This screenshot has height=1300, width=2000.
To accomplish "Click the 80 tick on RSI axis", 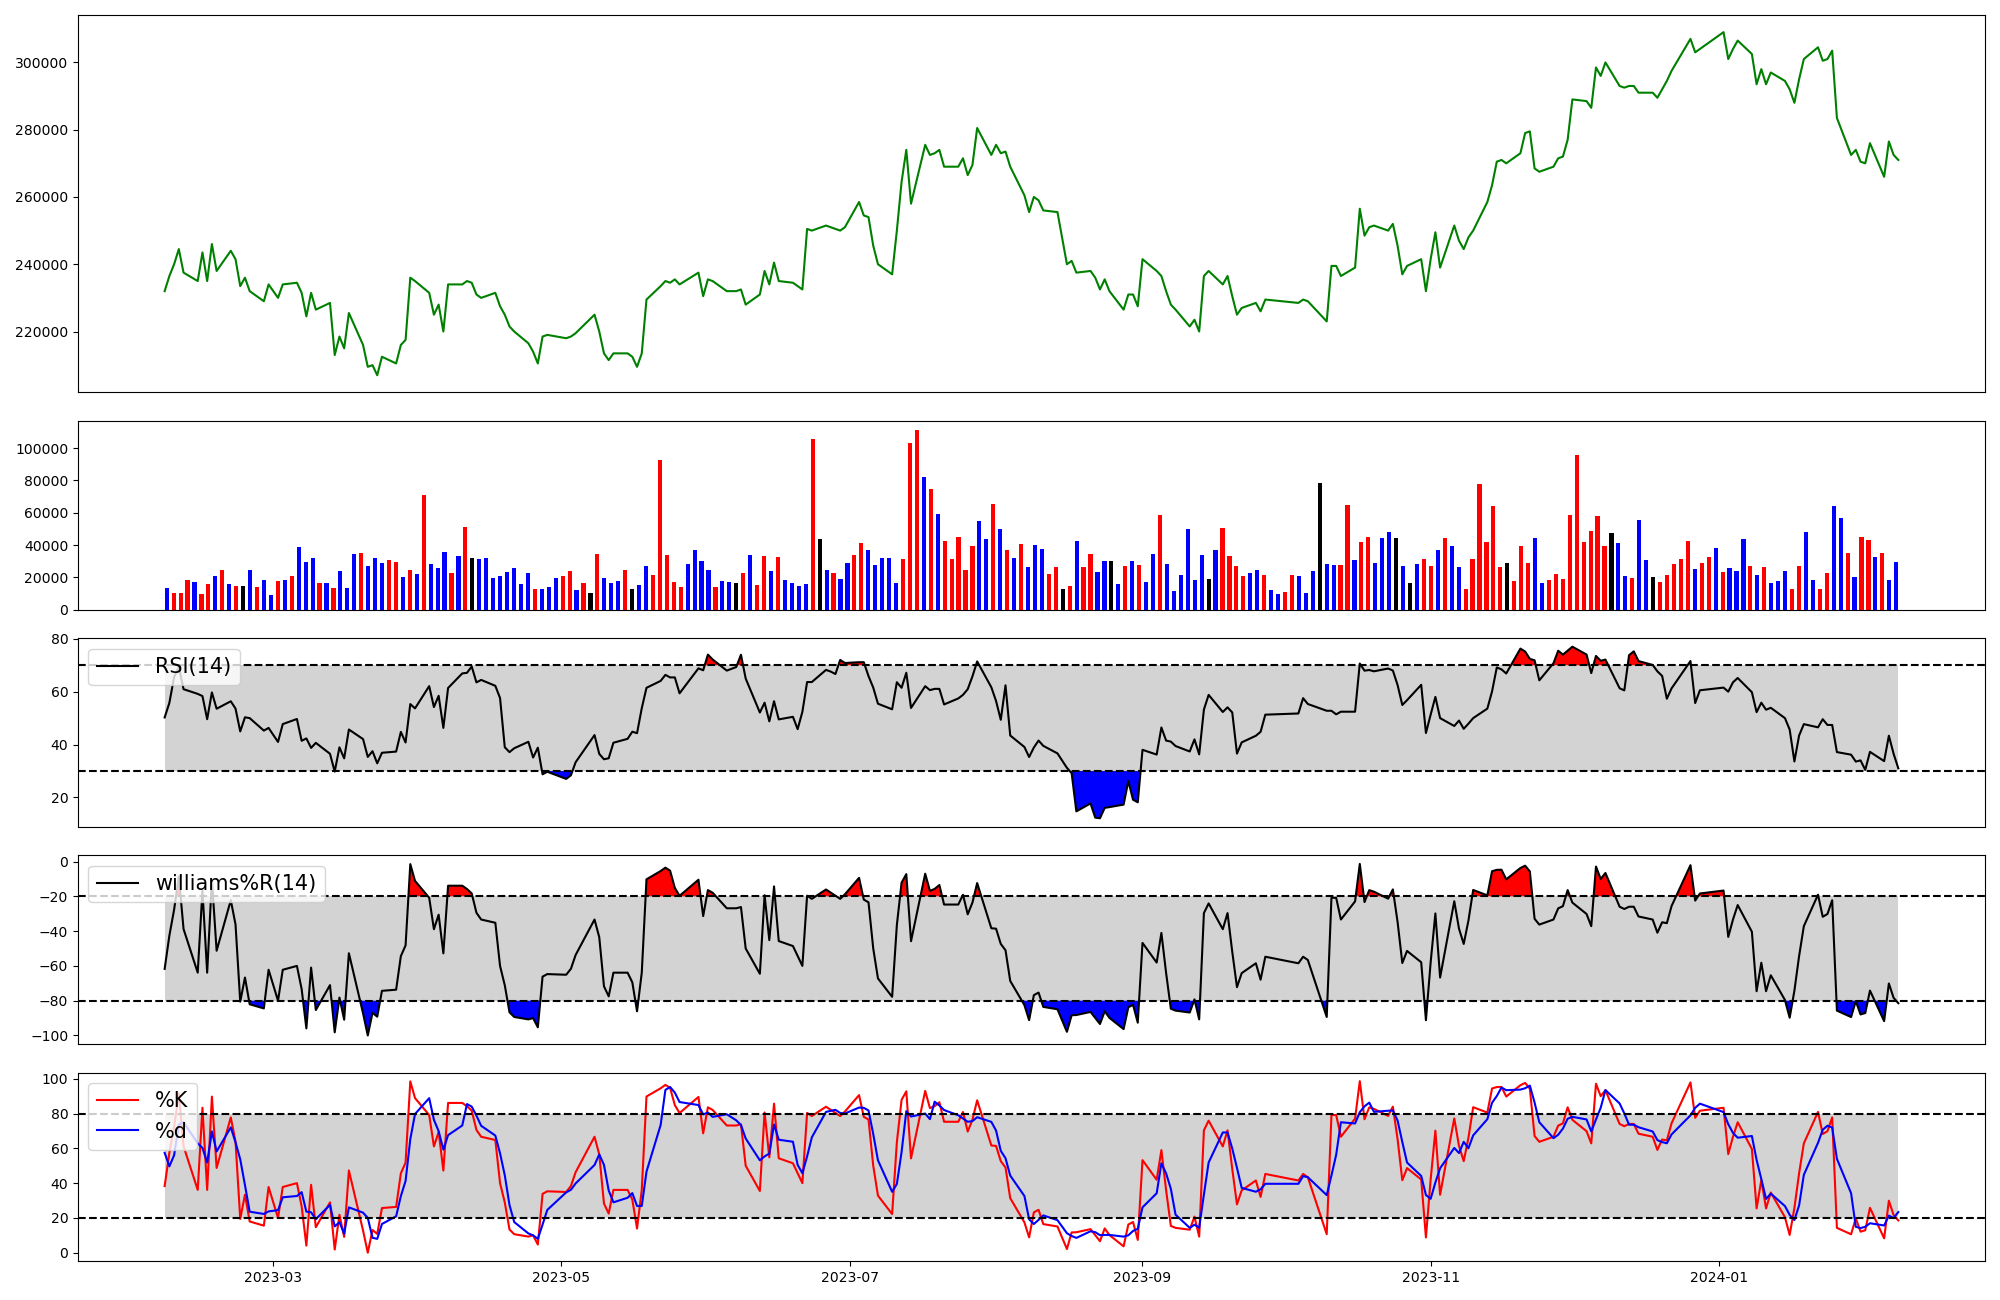I will [x=60, y=640].
